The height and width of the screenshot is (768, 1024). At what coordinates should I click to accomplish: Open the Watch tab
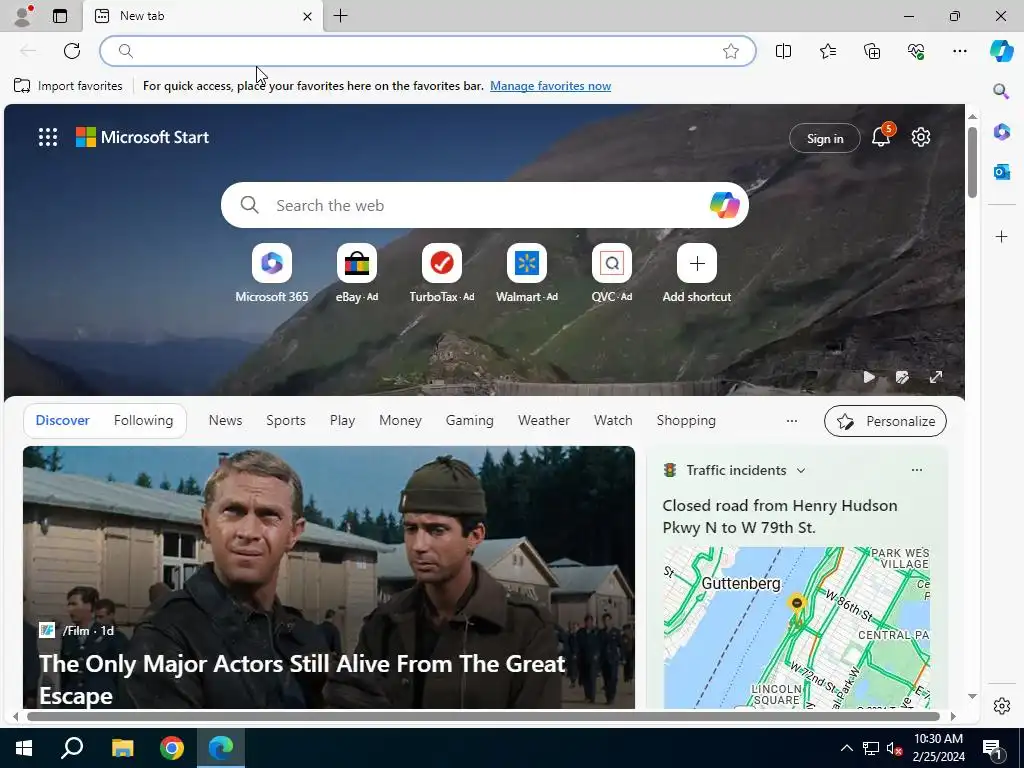point(613,421)
